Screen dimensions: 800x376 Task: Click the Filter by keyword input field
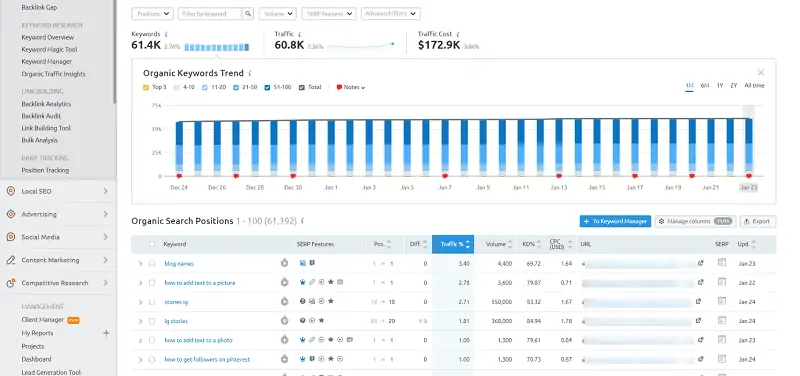point(210,14)
